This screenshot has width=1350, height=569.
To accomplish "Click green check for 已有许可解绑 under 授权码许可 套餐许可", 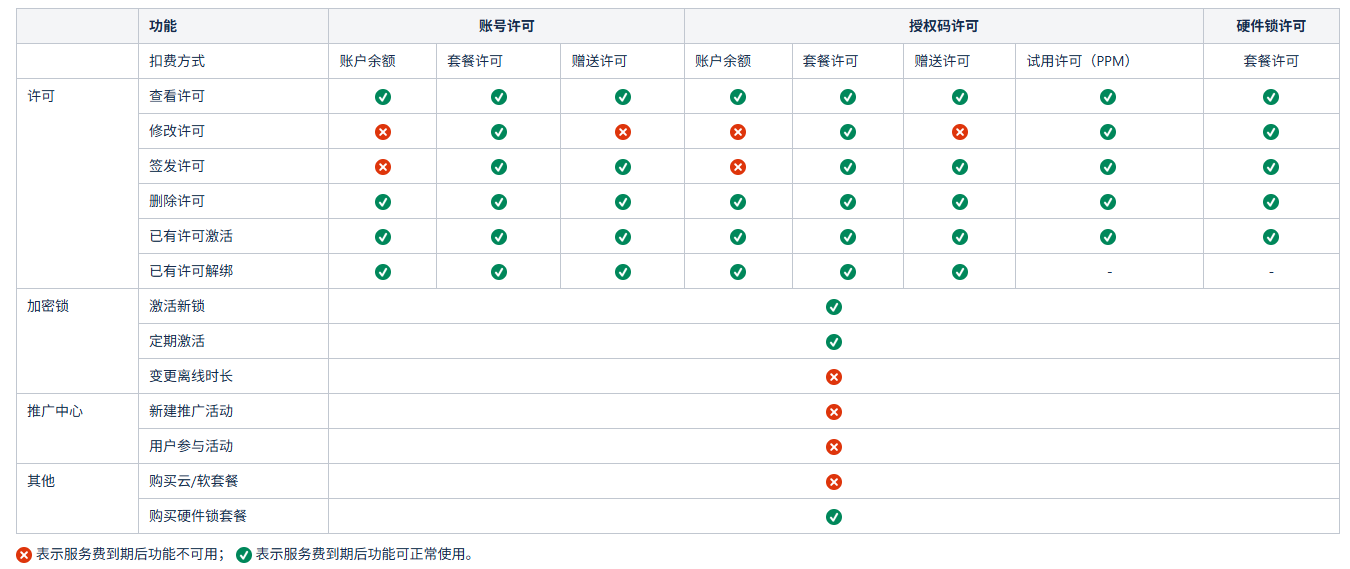I will [848, 272].
